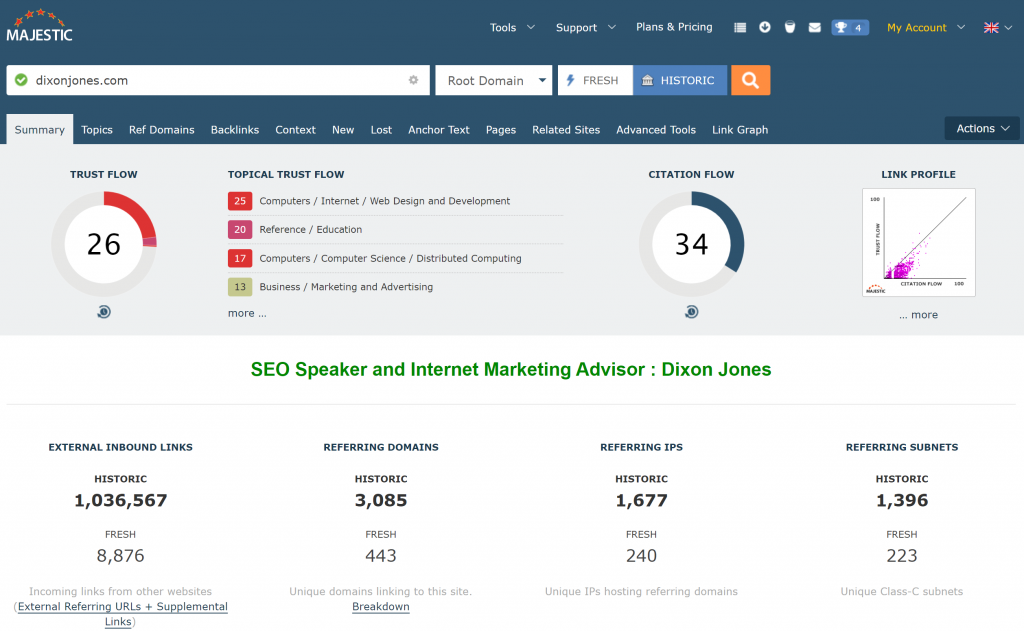The image size is (1024, 631).
Task: Show more link profile details
Action: [918, 315]
